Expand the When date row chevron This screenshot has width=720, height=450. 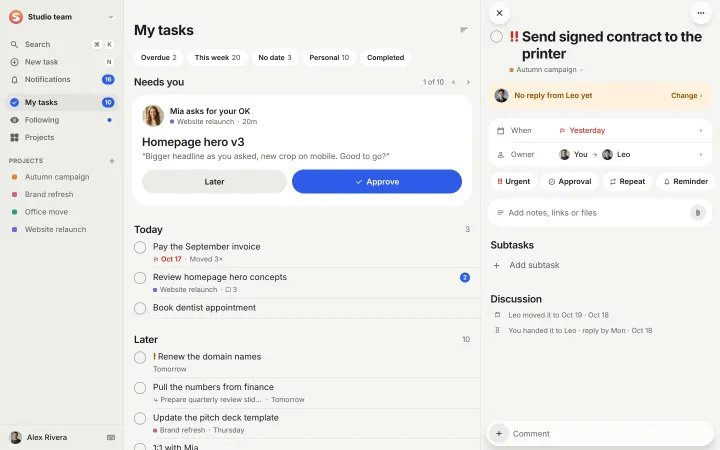pyautogui.click(x=701, y=131)
